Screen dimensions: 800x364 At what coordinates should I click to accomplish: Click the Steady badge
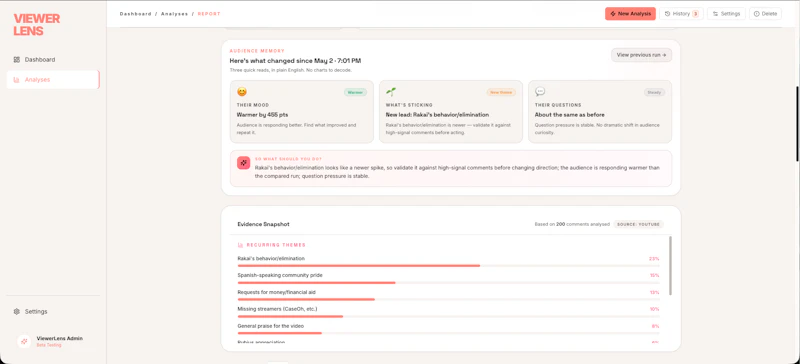click(654, 92)
